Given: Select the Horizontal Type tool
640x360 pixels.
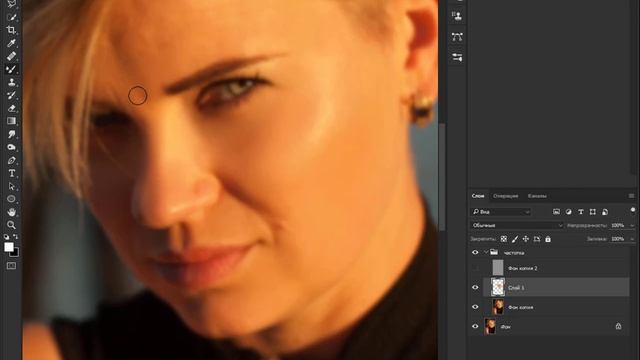Looking at the screenshot, I should 11,173.
